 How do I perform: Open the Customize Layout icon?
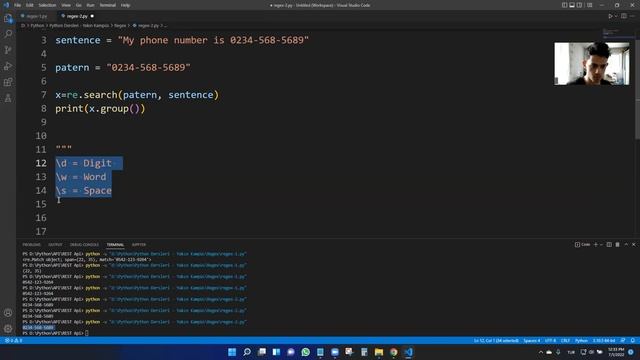pos(589,5)
